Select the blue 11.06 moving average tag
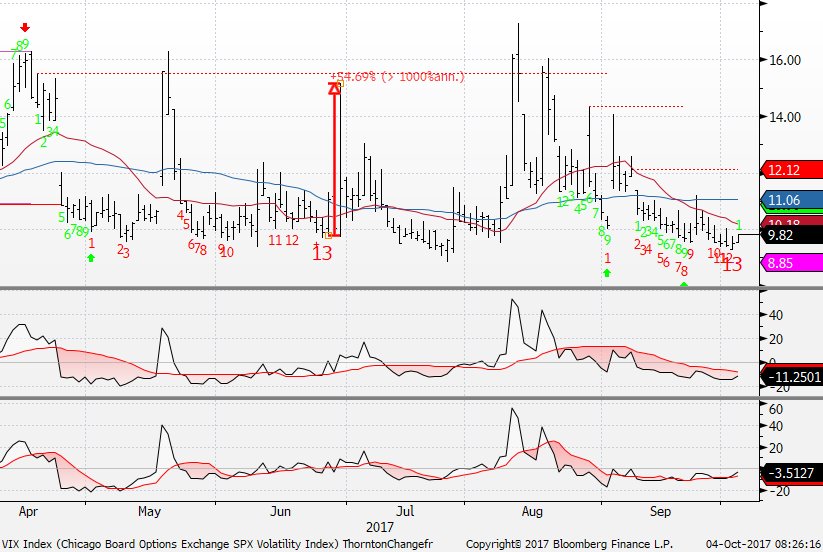The height and width of the screenshot is (552, 823). pyautogui.click(x=792, y=200)
